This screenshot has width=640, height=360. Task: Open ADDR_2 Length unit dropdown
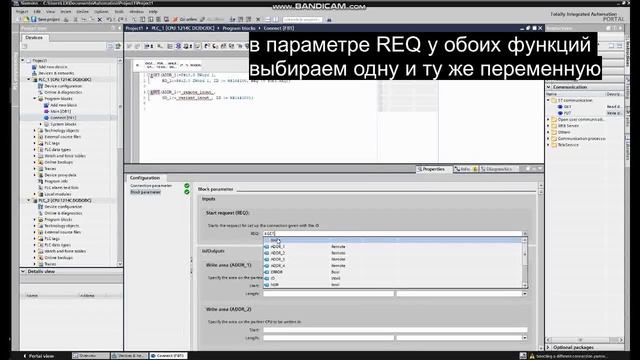coord(524,338)
